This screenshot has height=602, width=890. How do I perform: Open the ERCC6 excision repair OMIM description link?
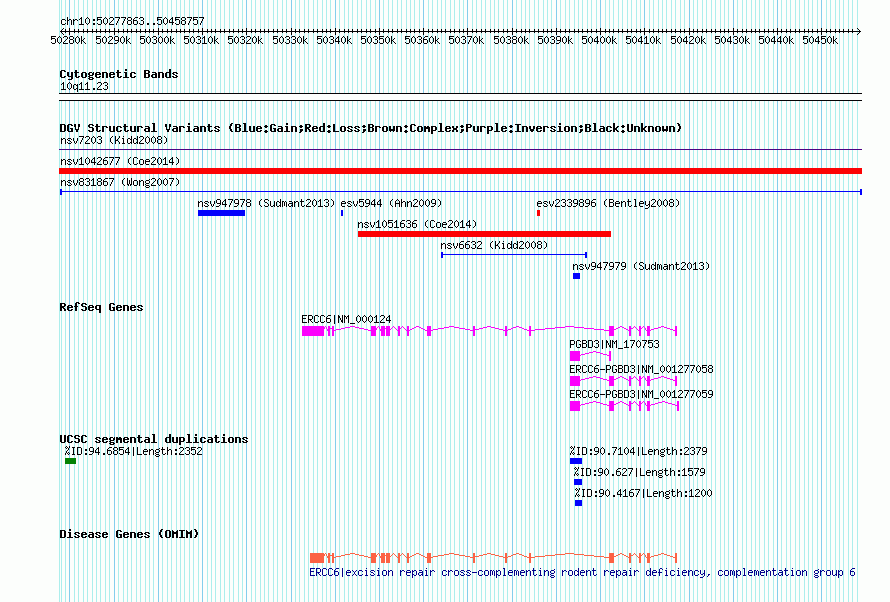coord(582,572)
